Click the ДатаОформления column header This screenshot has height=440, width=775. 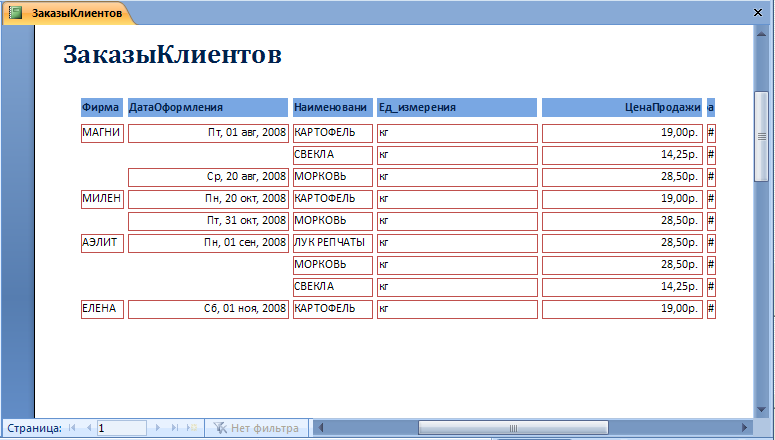(x=208, y=107)
